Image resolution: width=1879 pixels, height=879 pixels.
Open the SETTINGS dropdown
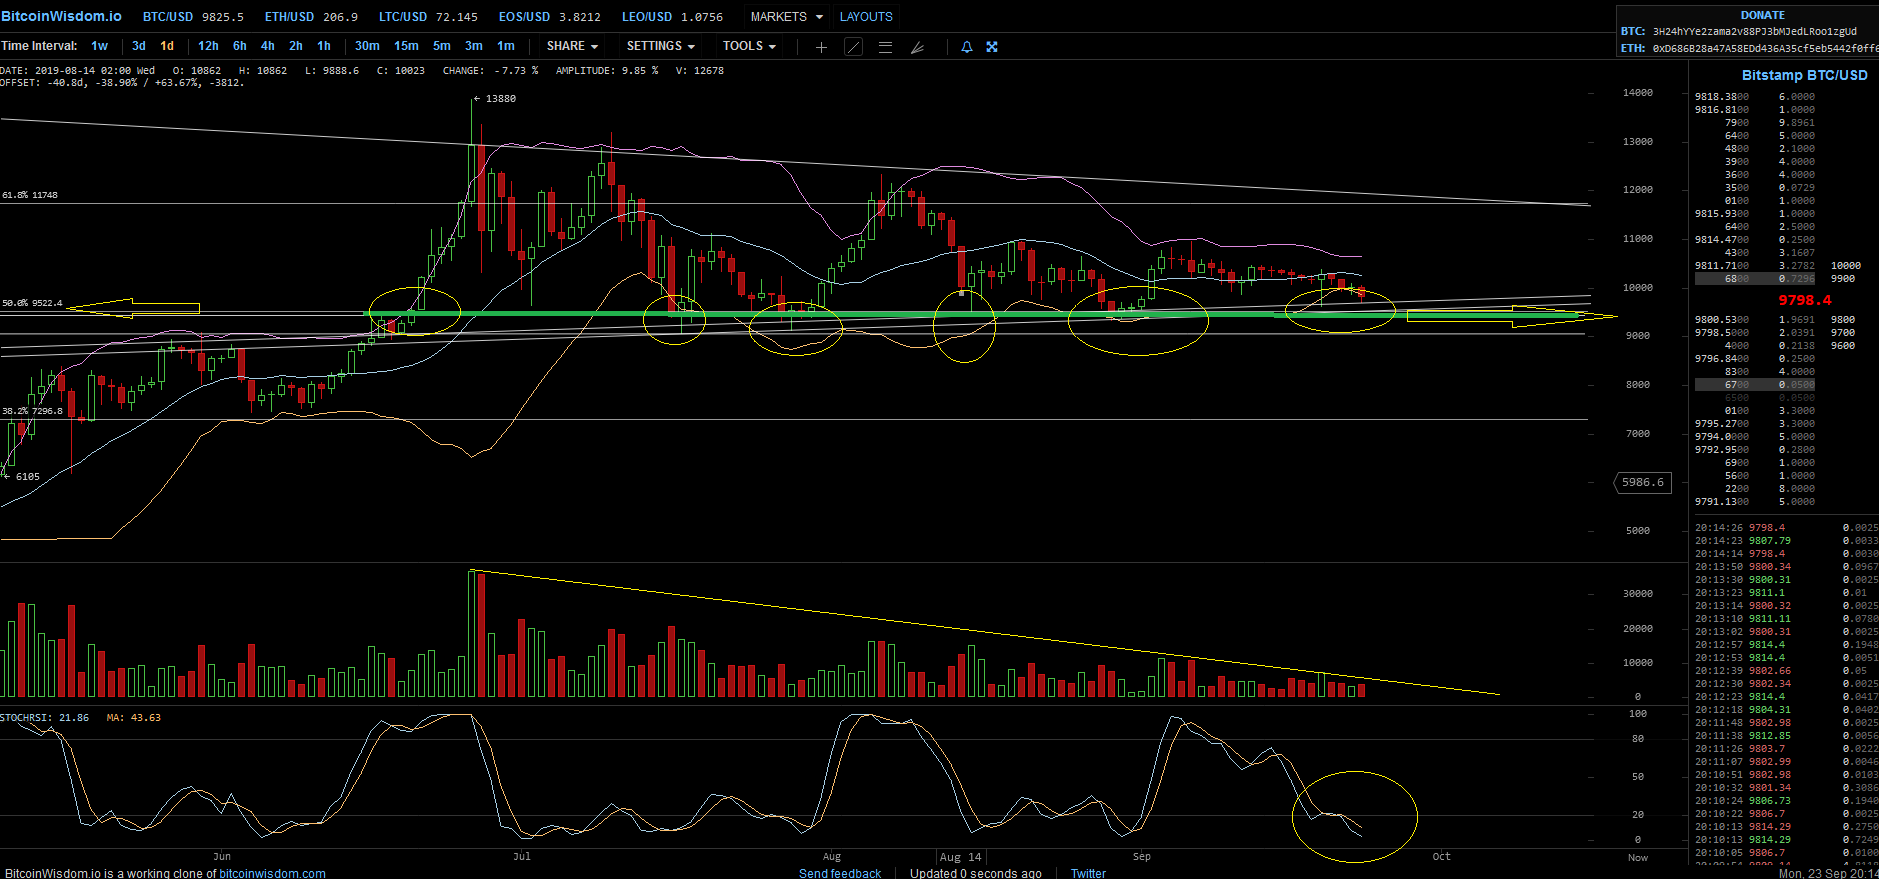(x=660, y=46)
